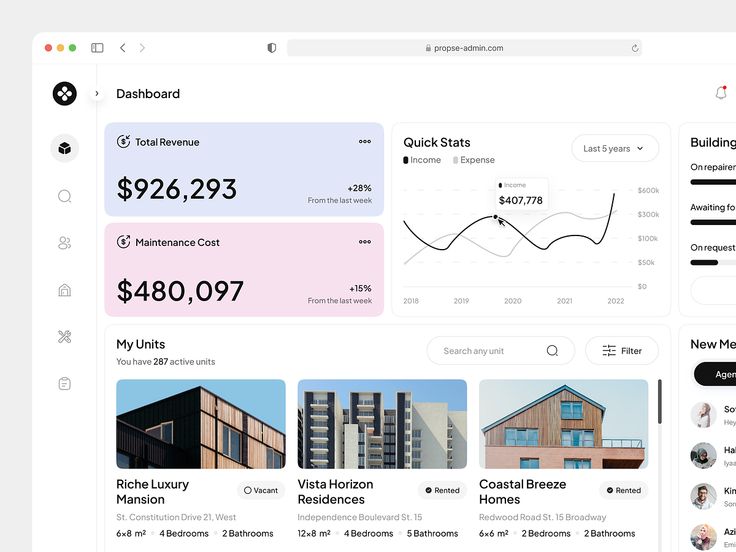Click the $407,778 tooltip value

[521, 200]
